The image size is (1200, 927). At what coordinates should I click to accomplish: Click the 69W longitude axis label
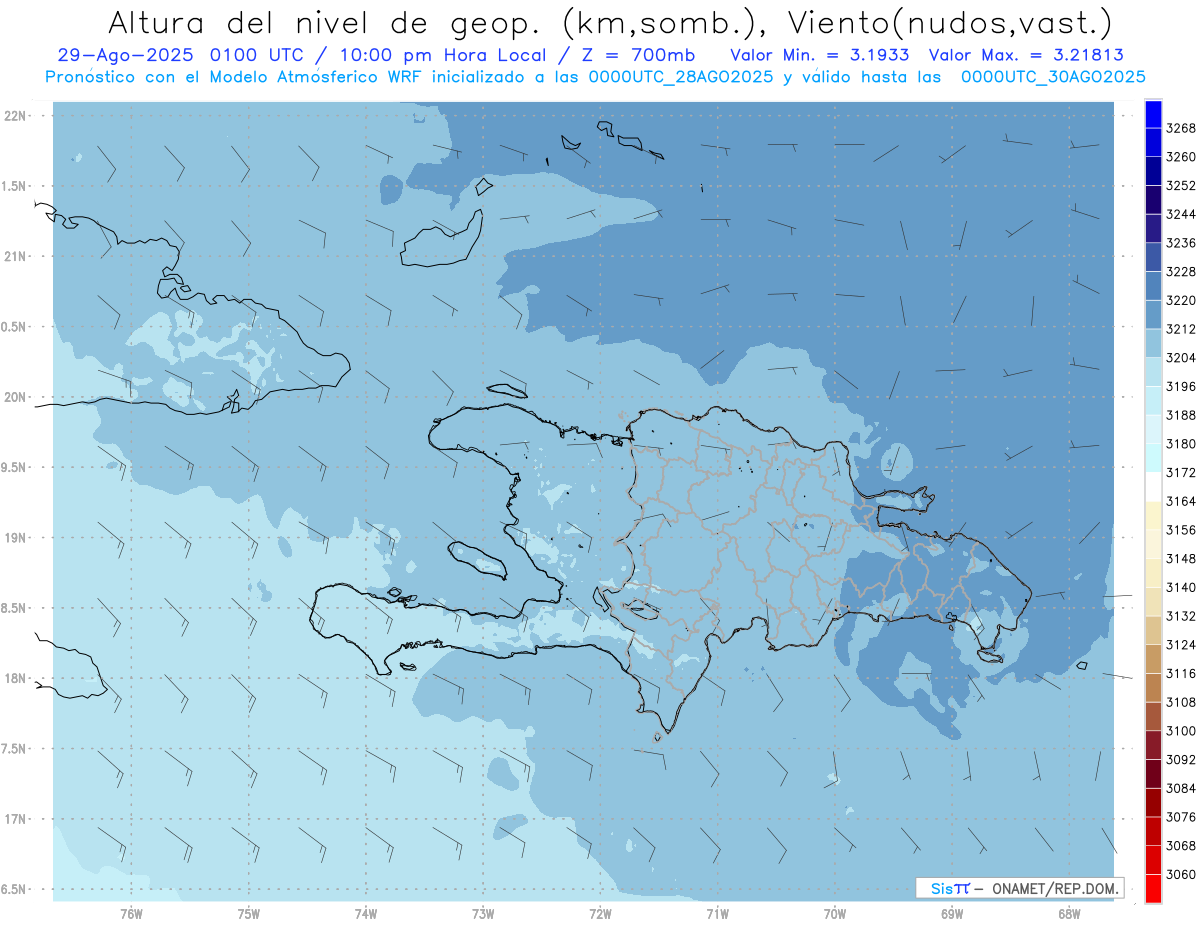[952, 914]
